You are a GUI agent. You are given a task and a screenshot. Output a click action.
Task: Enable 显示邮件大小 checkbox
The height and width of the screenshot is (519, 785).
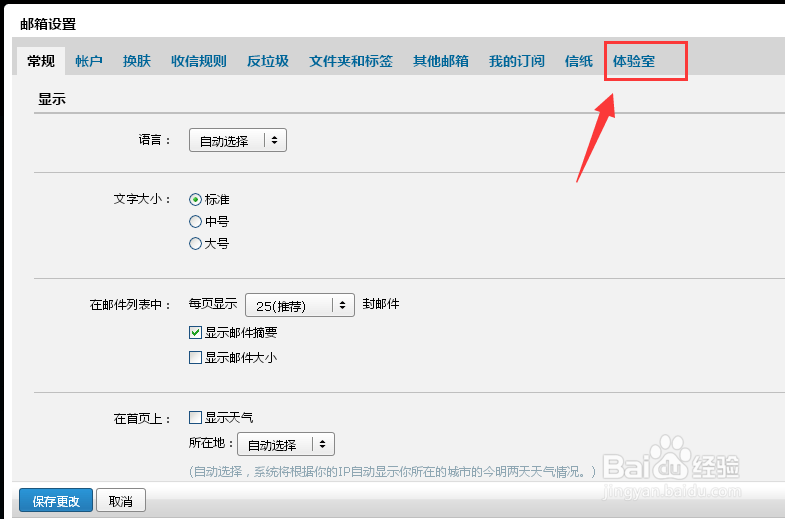click(x=195, y=357)
